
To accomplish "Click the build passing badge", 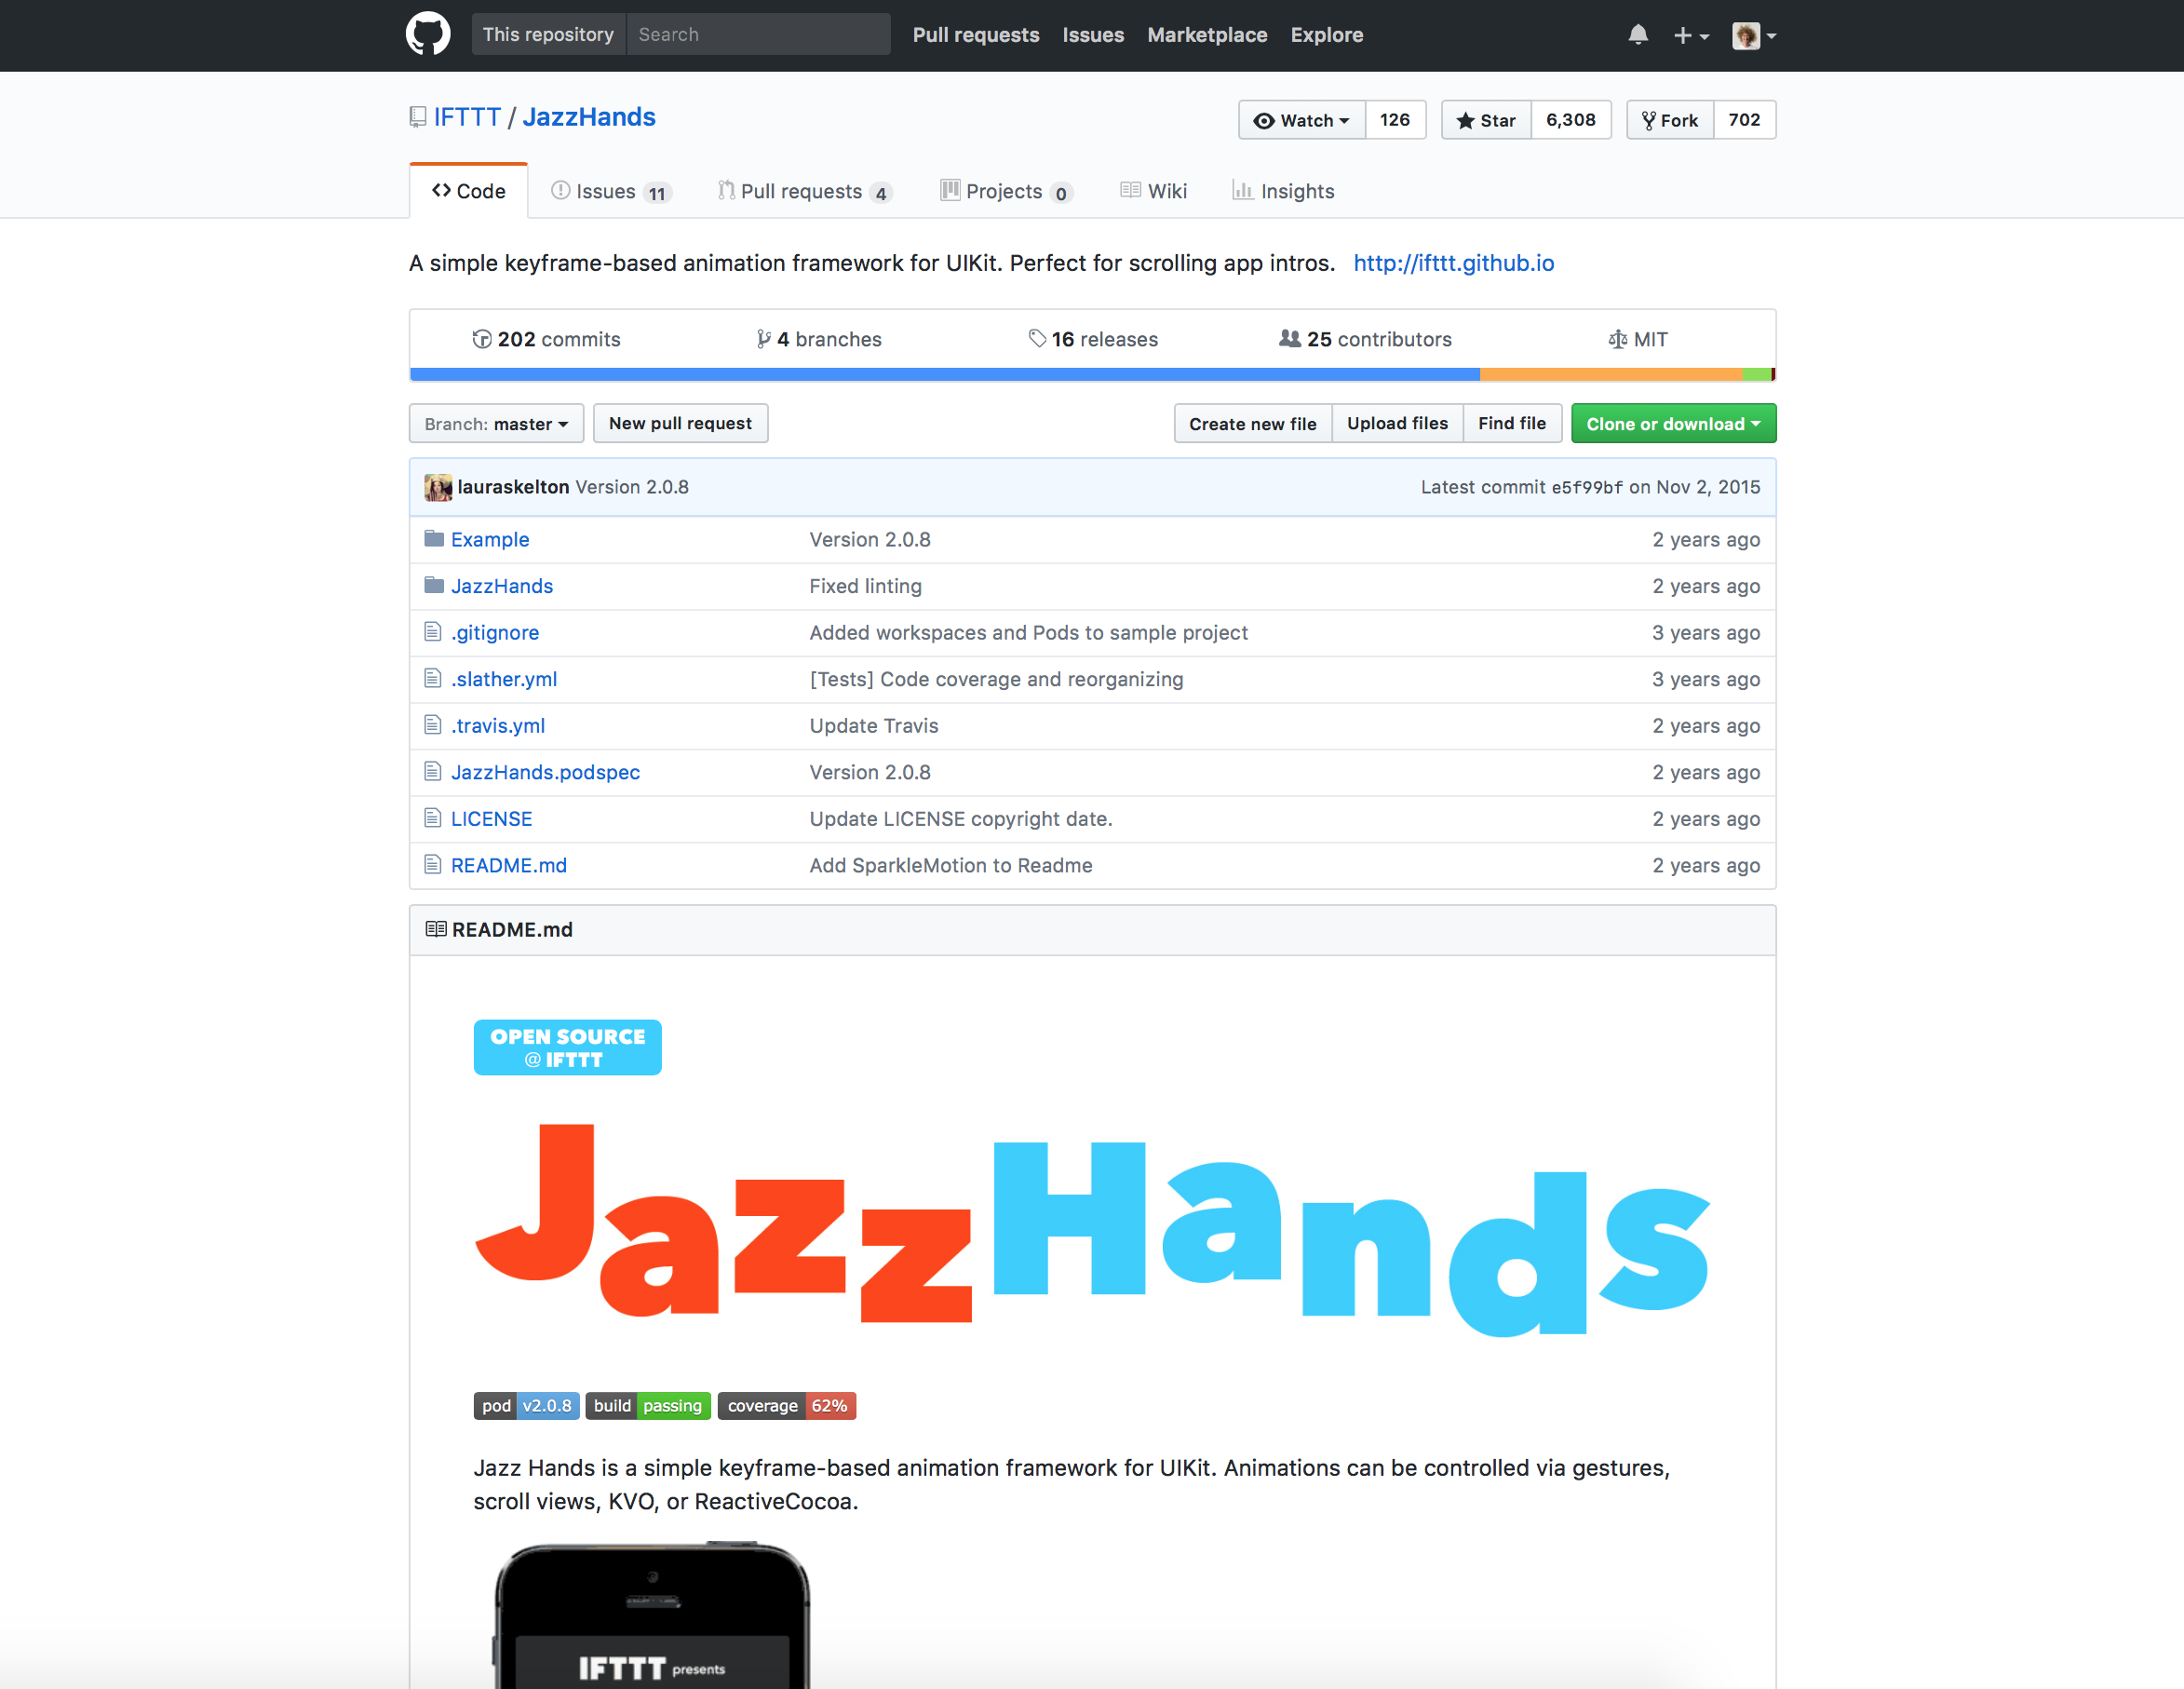I will pos(648,1406).
